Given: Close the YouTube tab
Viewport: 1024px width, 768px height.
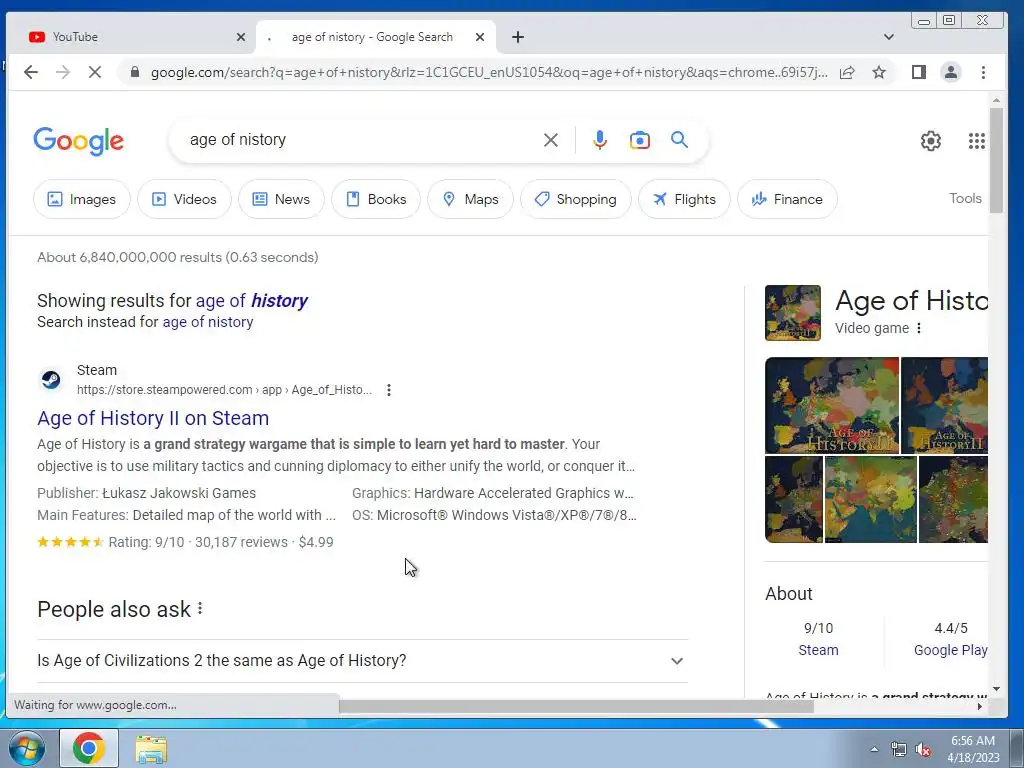Looking at the screenshot, I should click(x=241, y=37).
